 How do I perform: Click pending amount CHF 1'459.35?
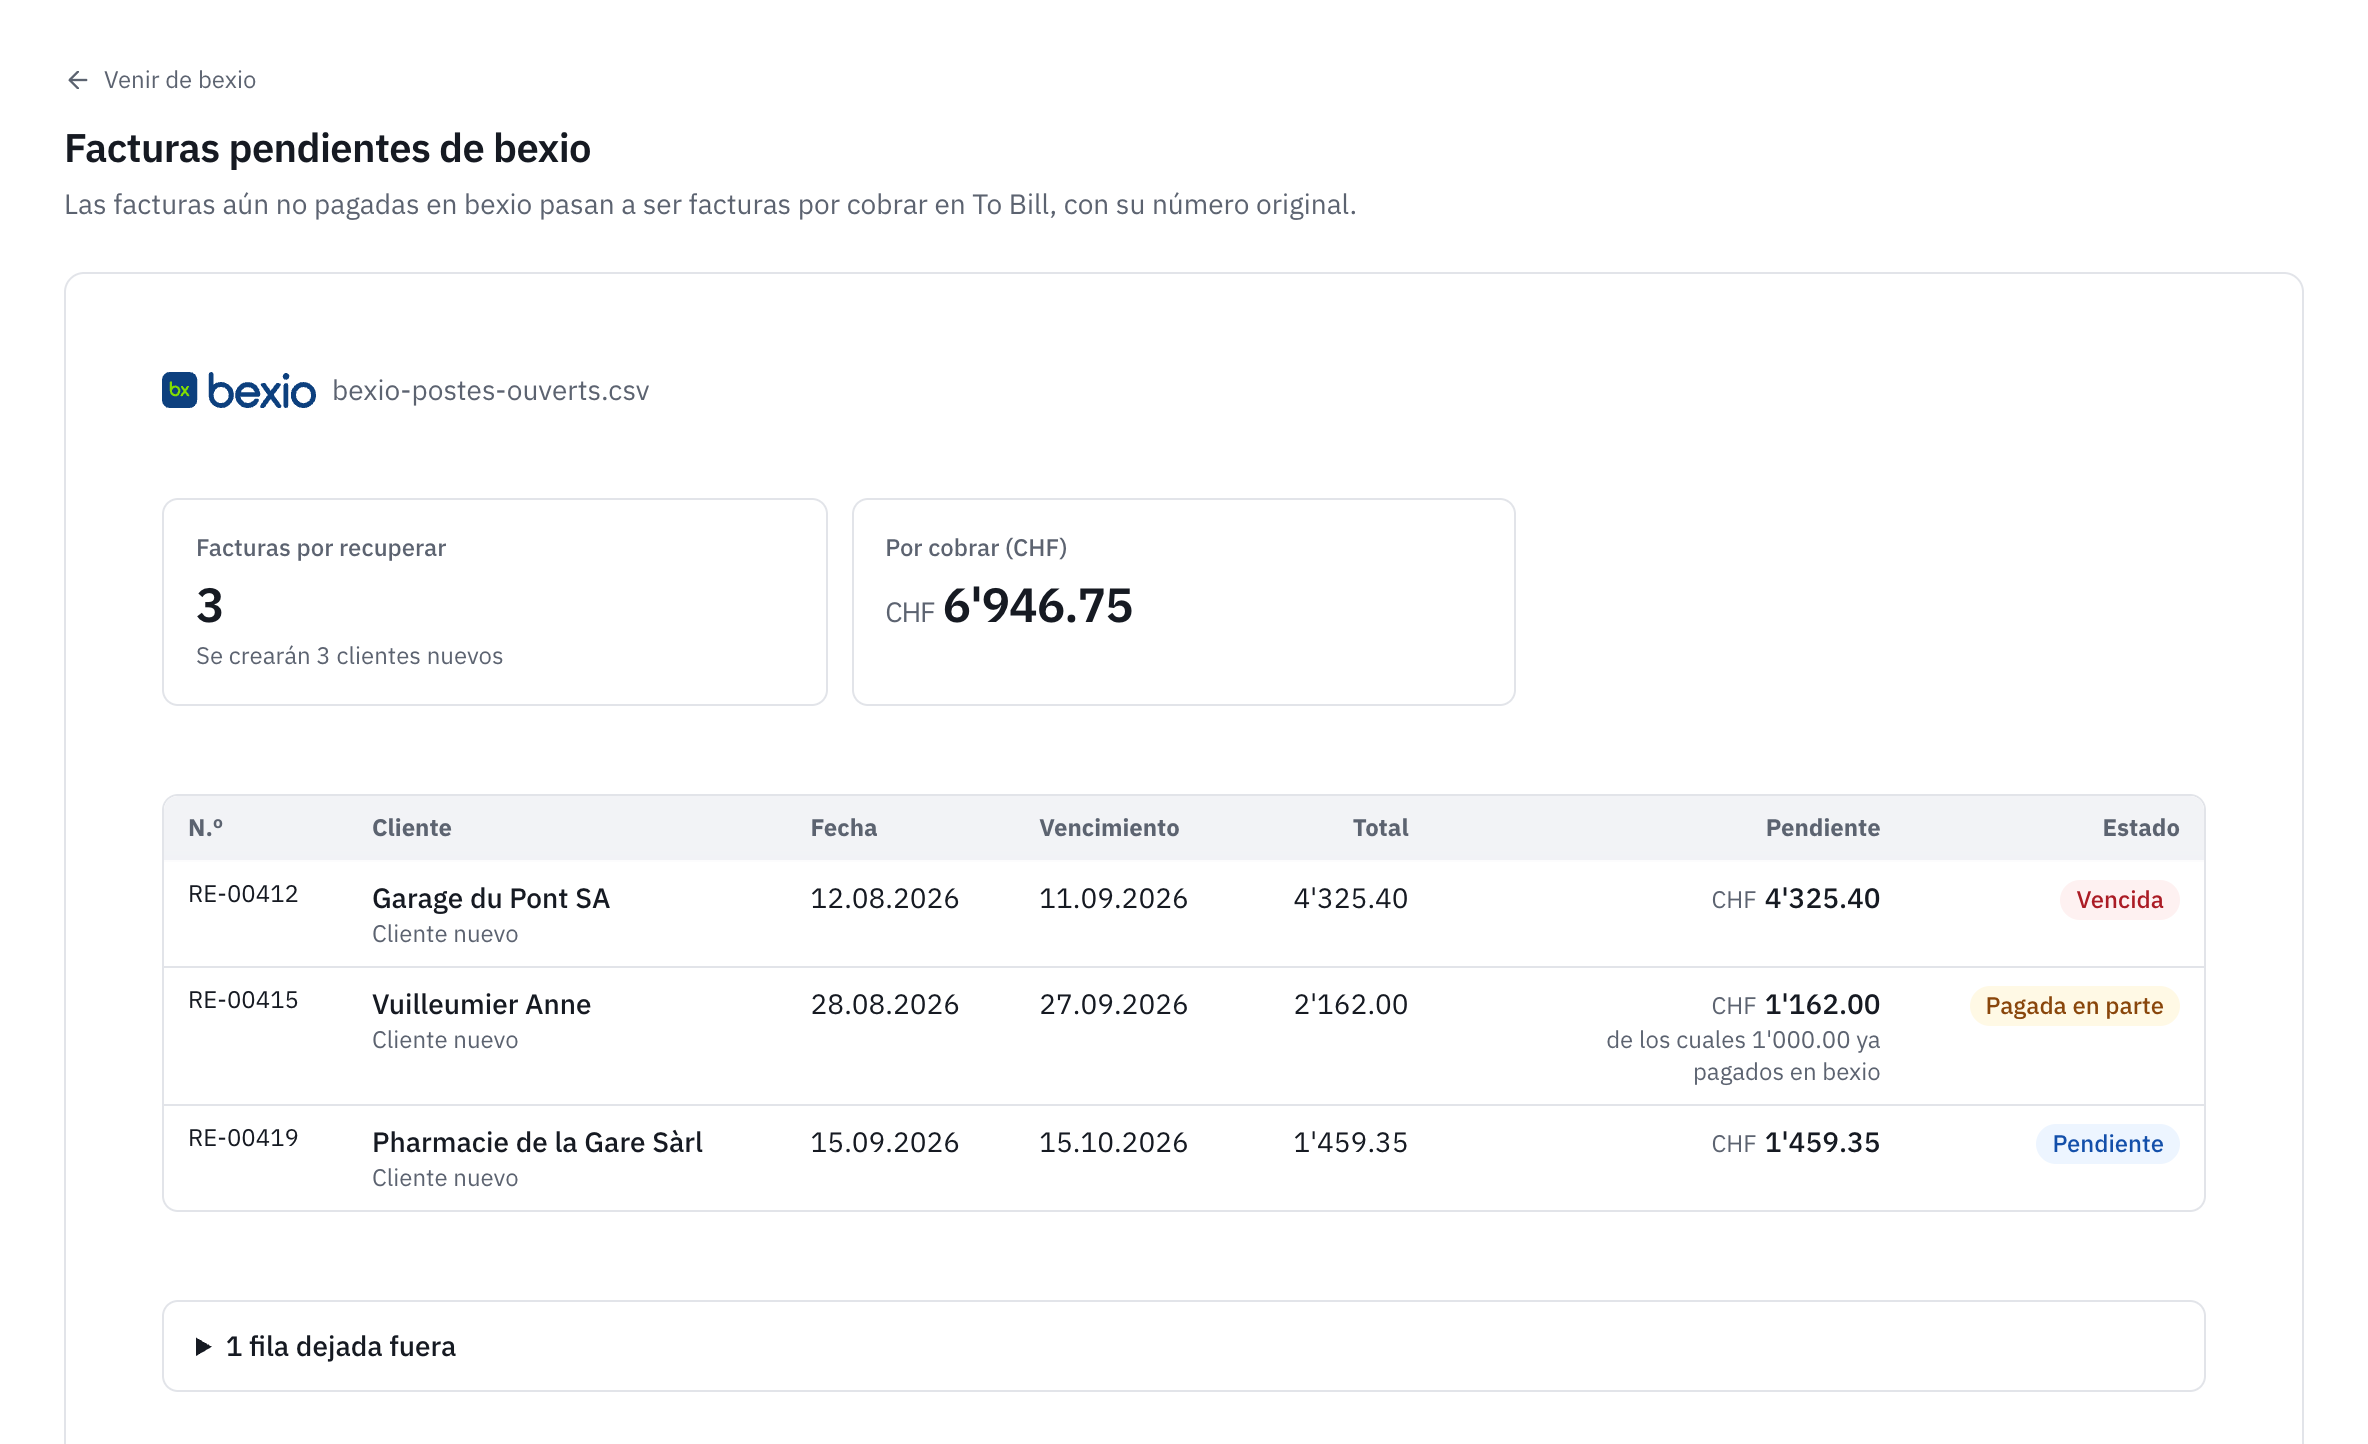[x=1796, y=1142]
